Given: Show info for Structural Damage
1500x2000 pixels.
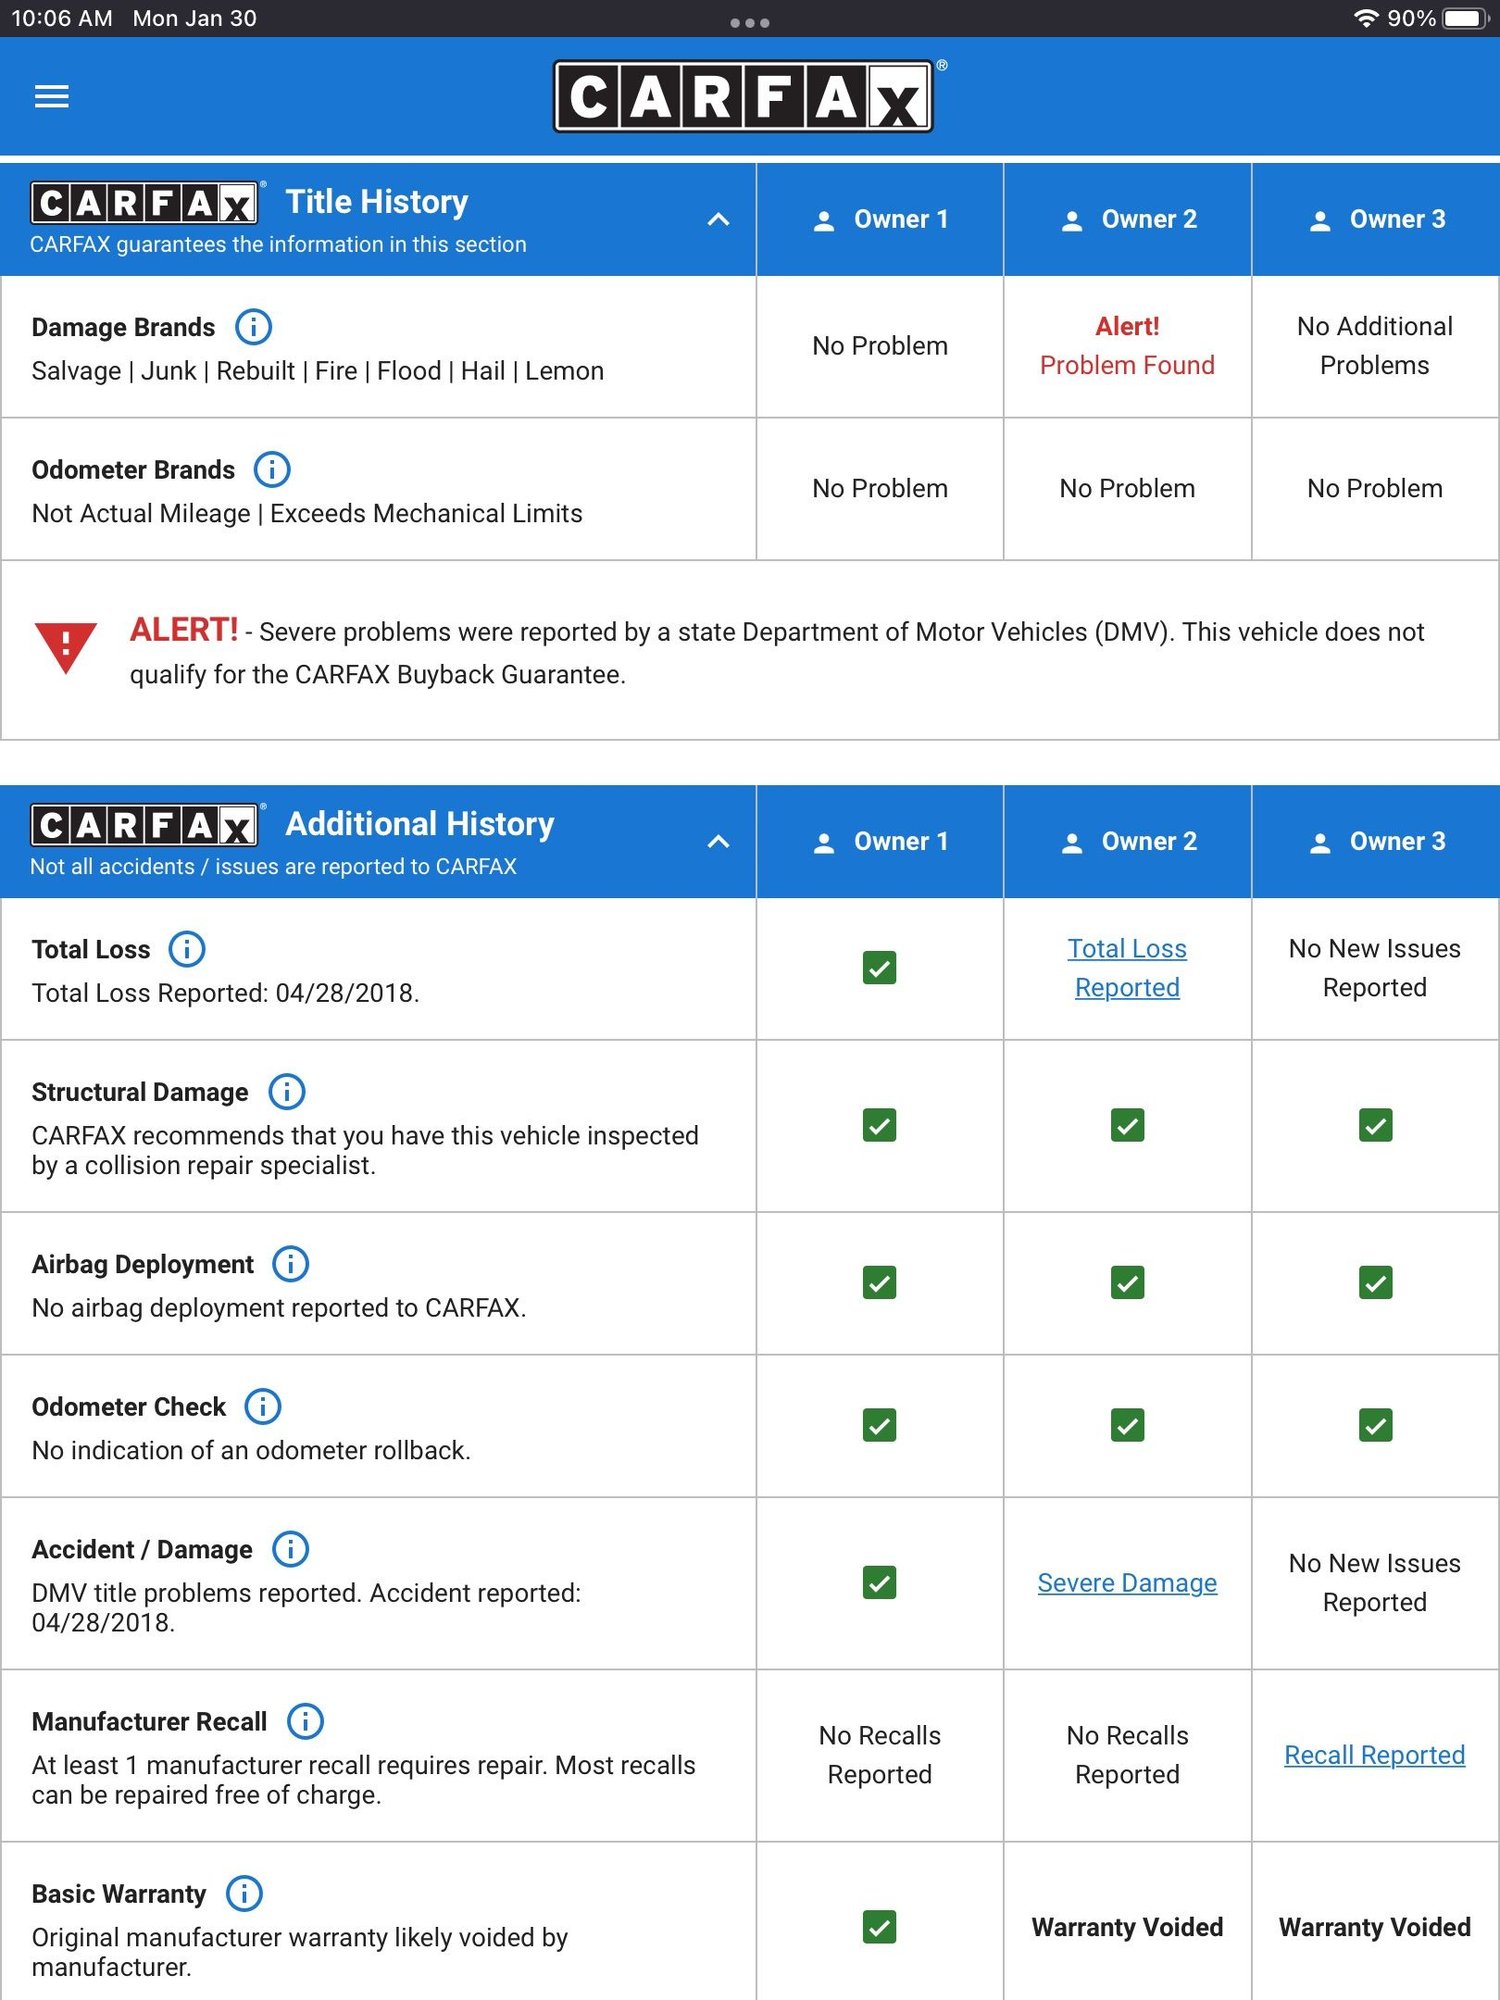Looking at the screenshot, I should (x=287, y=1091).
